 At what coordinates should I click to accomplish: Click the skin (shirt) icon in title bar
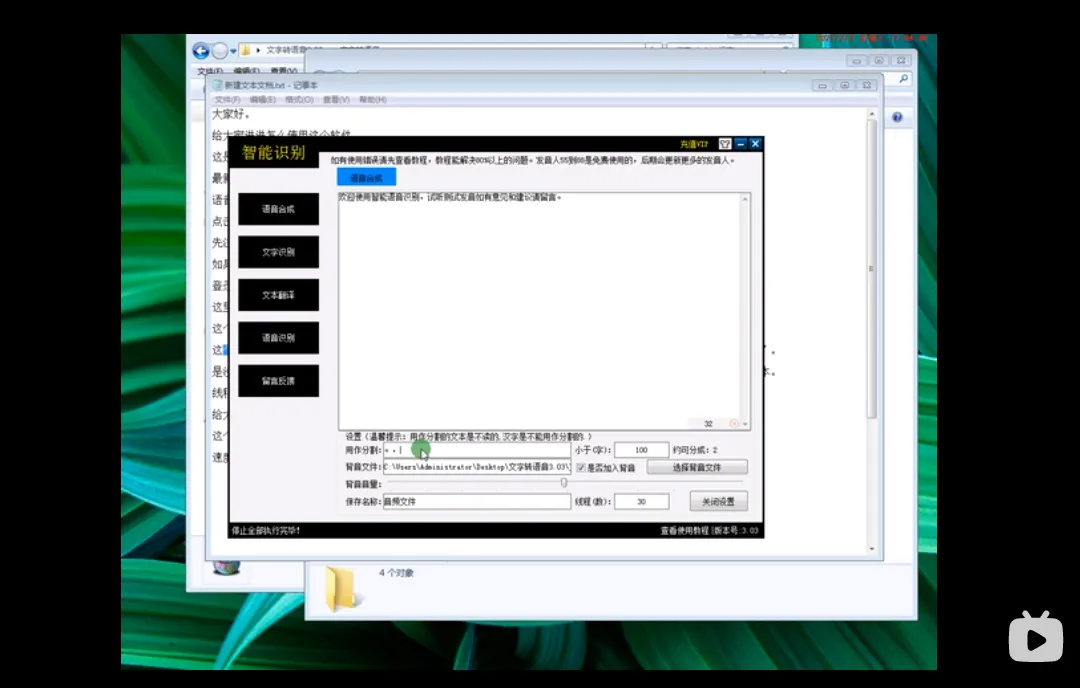(725, 144)
